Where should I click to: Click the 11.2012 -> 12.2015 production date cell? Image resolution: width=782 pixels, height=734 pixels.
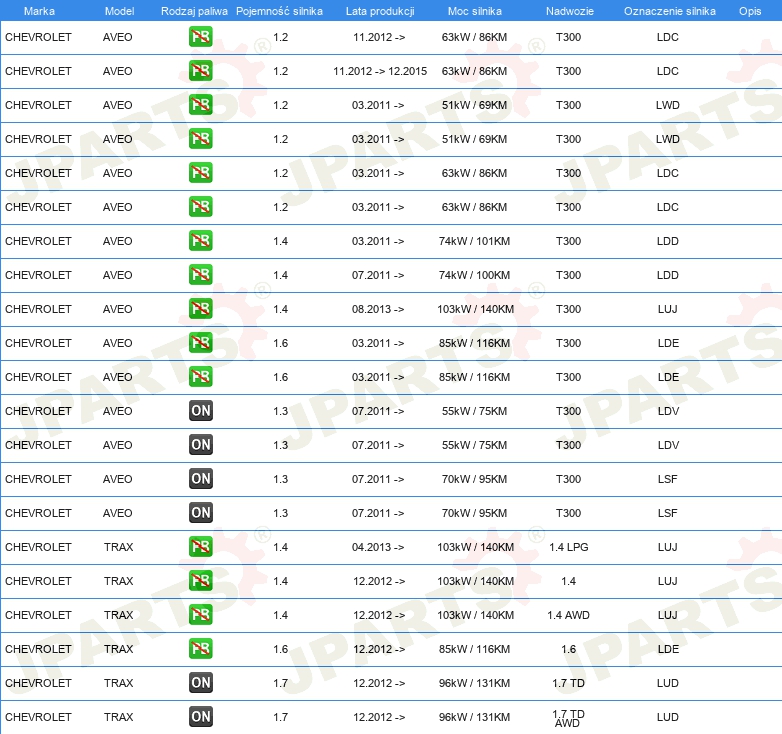[x=378, y=71]
